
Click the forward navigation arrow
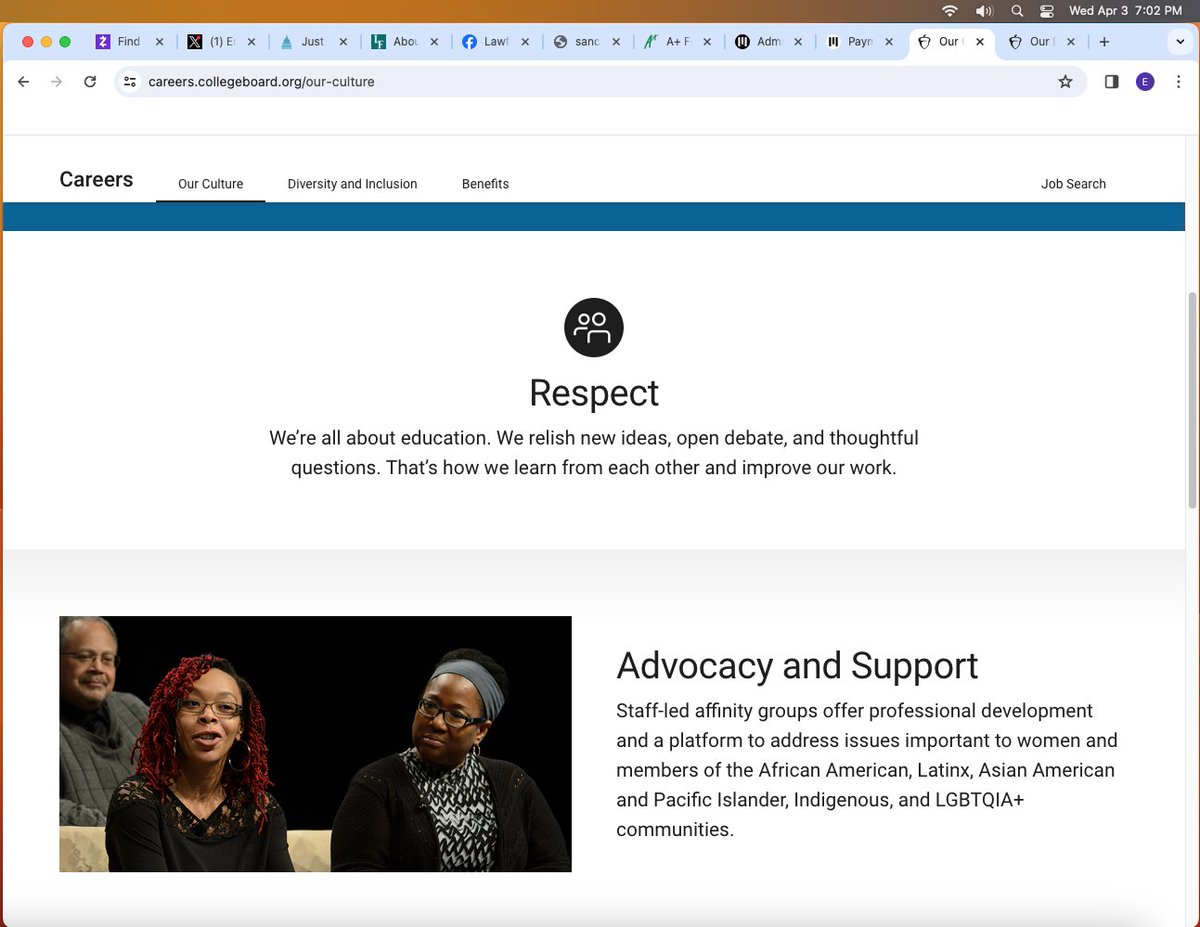57,82
